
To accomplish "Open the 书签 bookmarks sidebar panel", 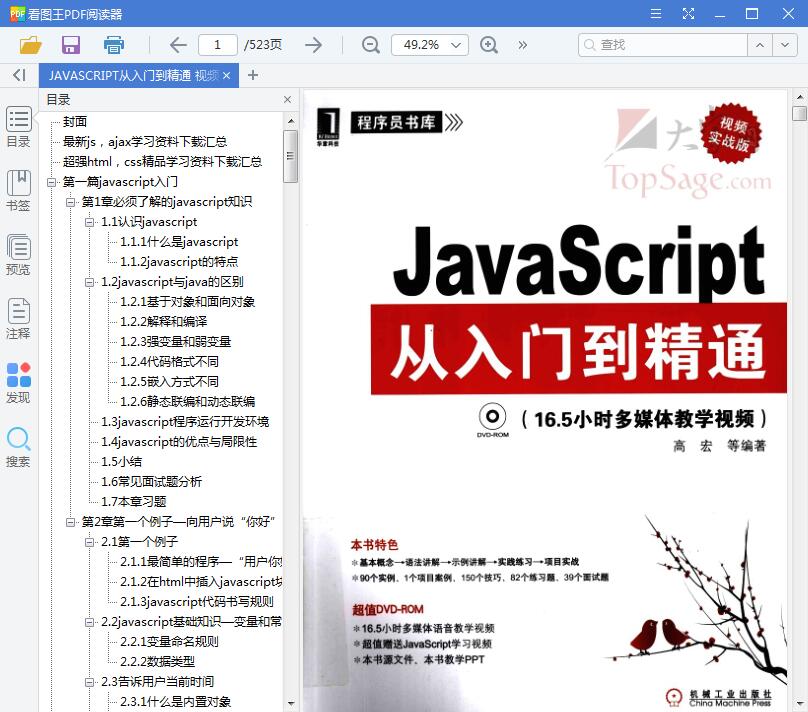I will pyautogui.click(x=19, y=191).
